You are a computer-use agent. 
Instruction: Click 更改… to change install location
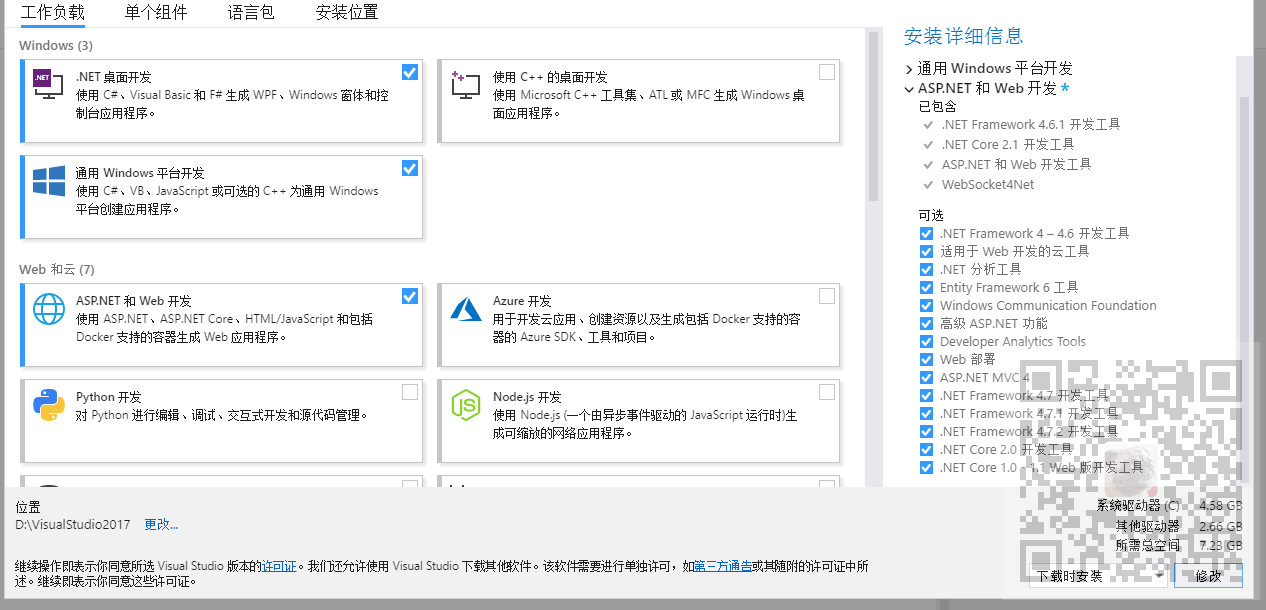click(160, 524)
